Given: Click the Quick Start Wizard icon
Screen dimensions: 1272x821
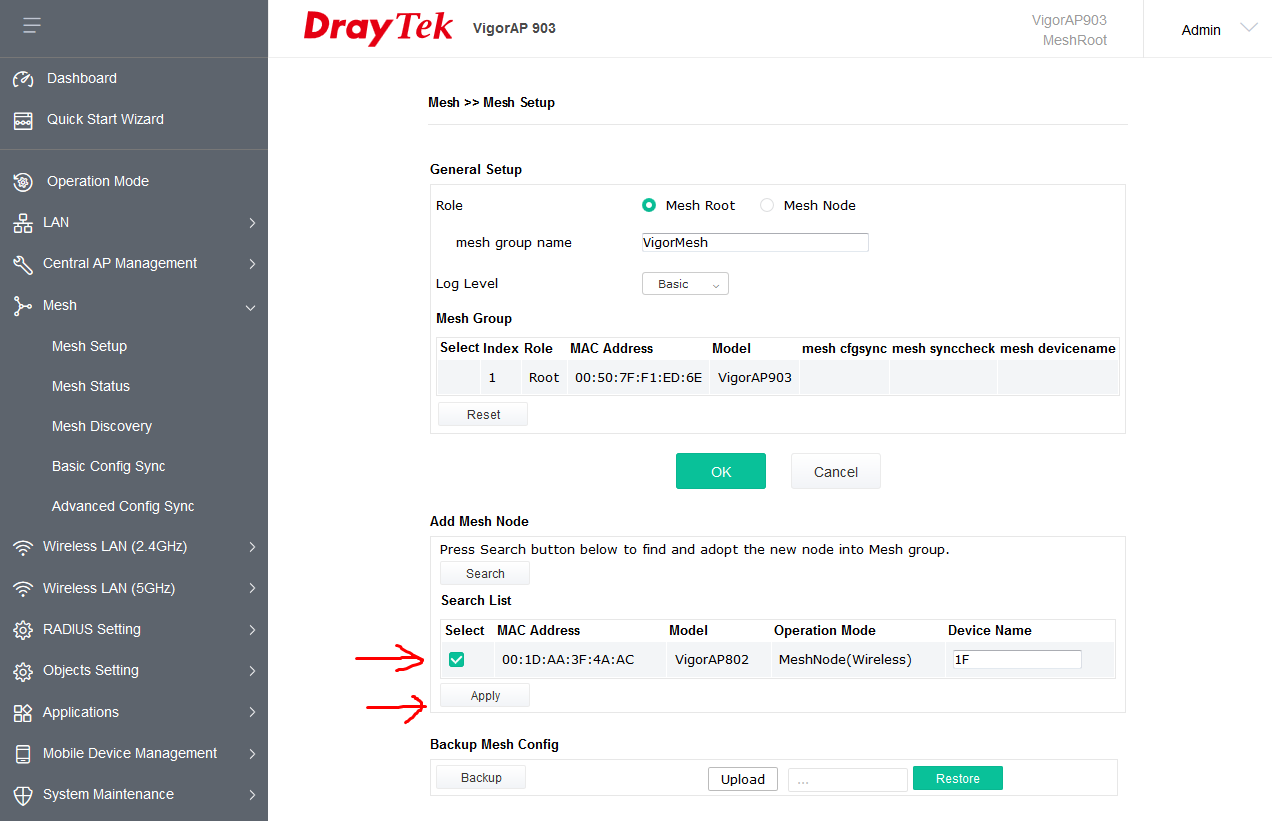Looking at the screenshot, I should tap(23, 120).
